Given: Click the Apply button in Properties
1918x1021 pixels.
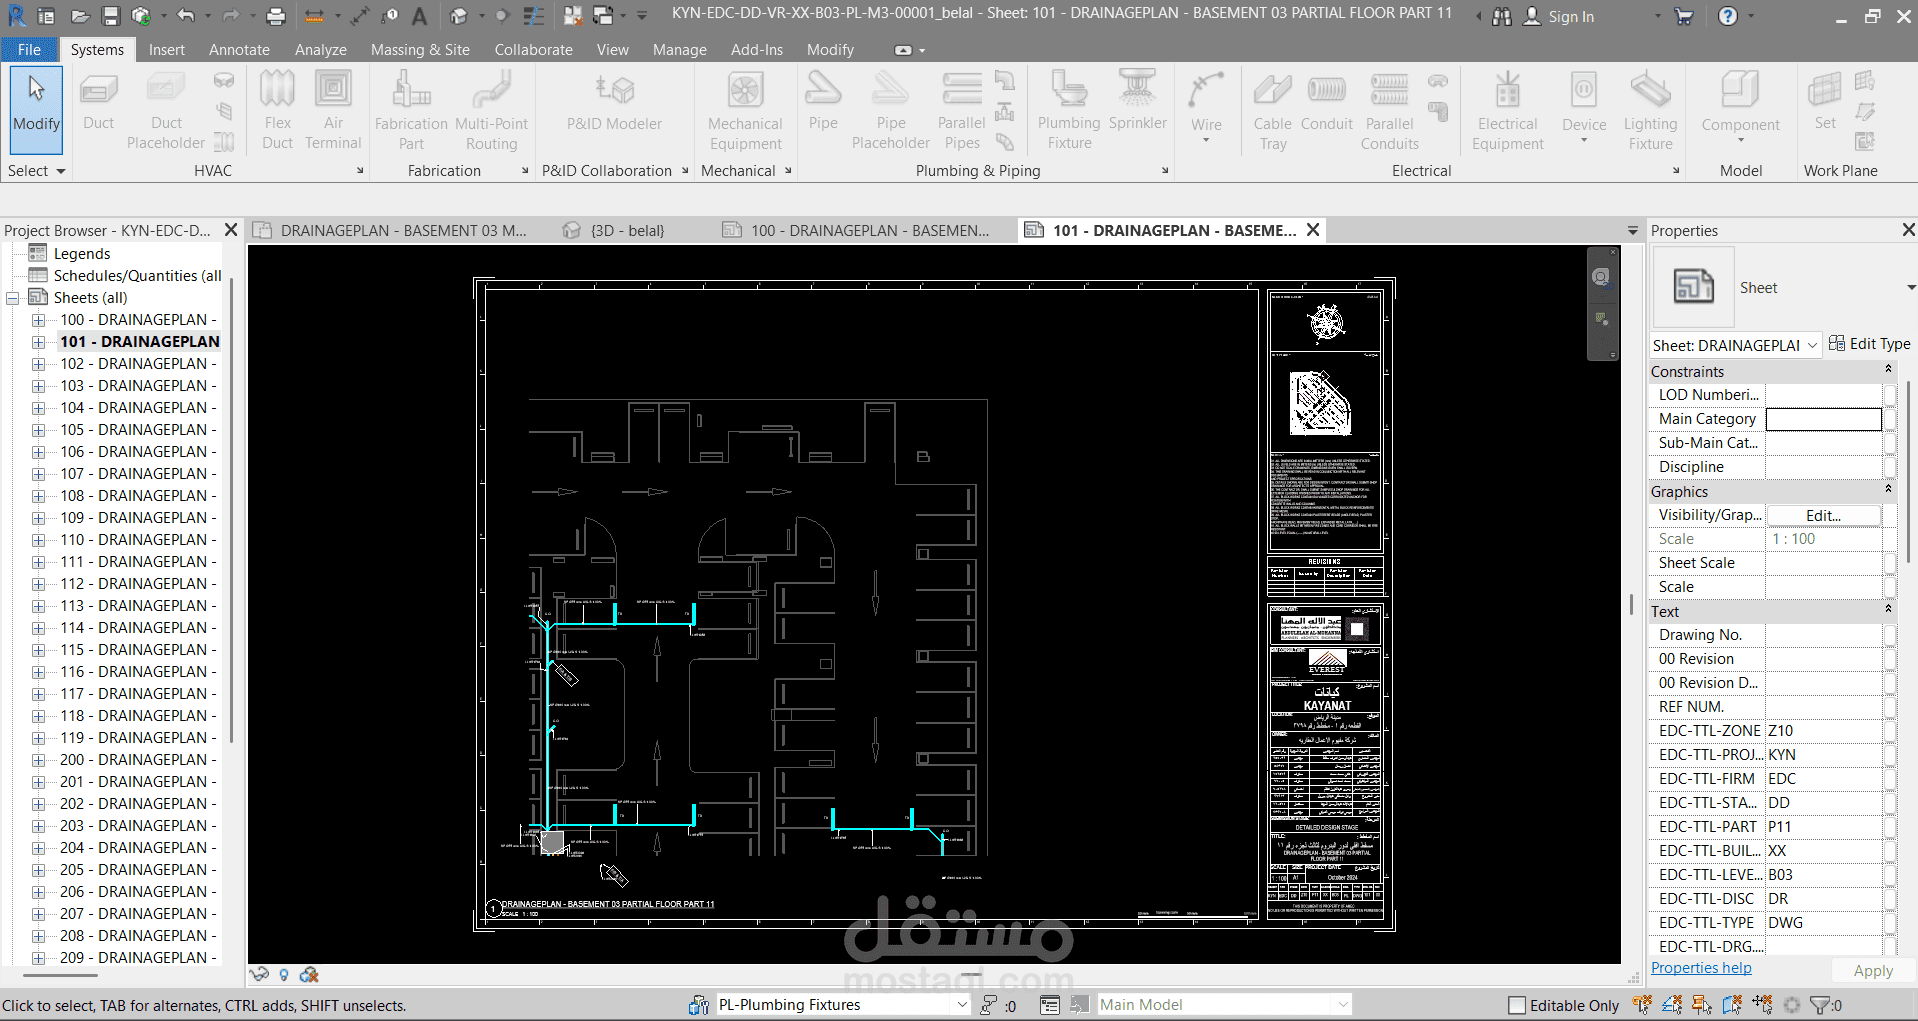Looking at the screenshot, I should tap(1872, 971).
